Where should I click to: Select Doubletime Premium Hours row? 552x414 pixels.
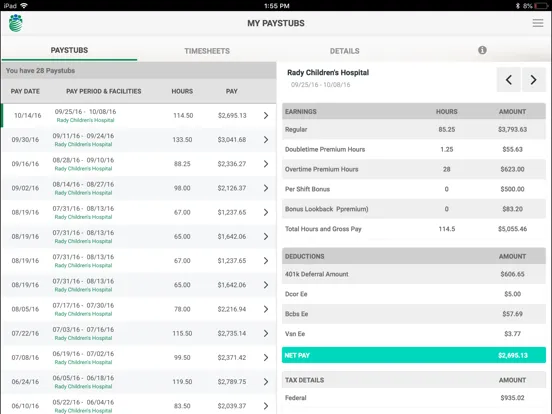point(414,149)
